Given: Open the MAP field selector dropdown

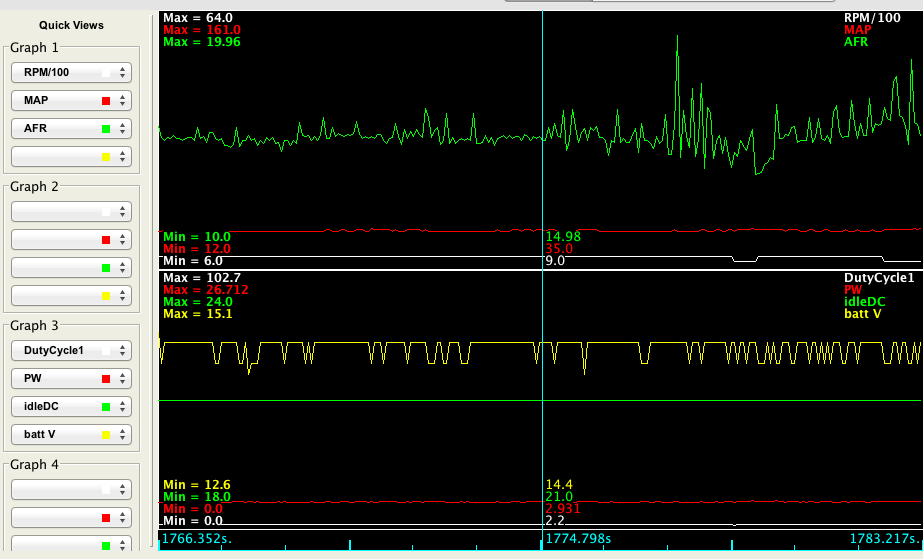Looking at the screenshot, I should click(71, 100).
